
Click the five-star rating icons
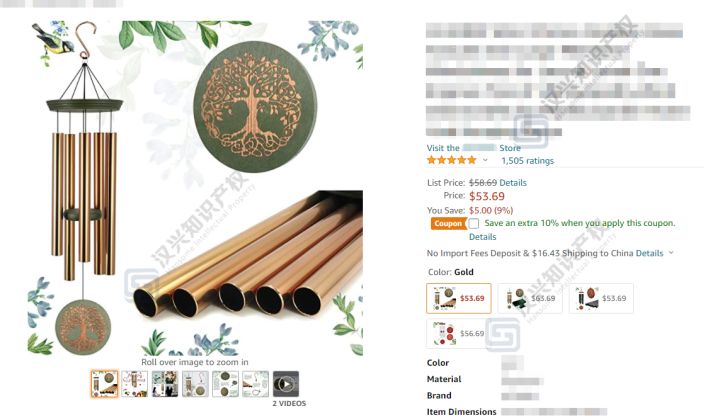pos(452,160)
